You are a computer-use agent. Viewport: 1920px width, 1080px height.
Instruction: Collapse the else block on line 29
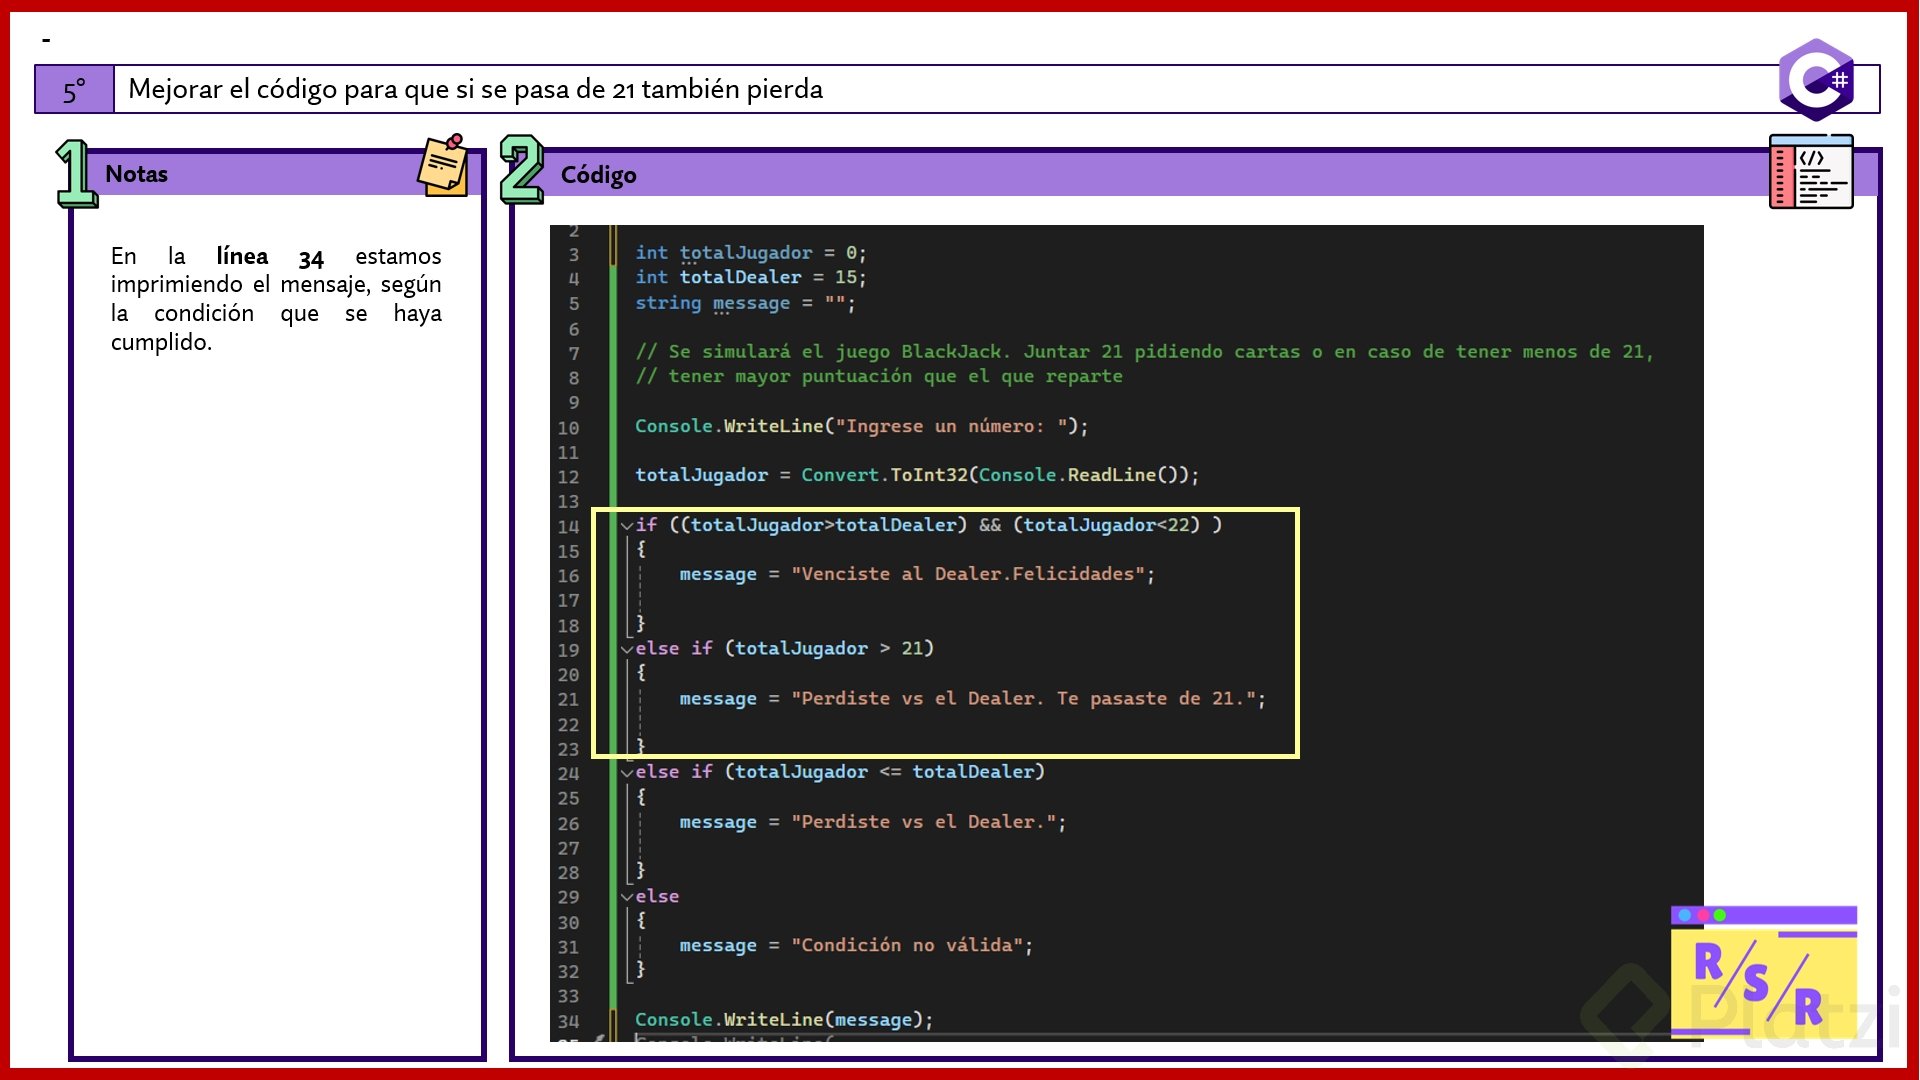coord(627,897)
